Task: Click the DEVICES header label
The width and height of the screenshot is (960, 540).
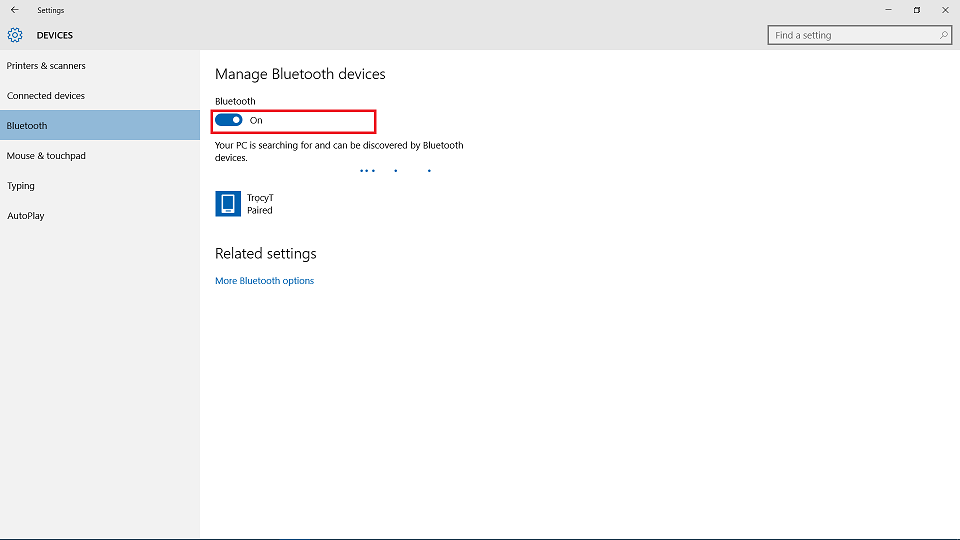Action: click(54, 36)
